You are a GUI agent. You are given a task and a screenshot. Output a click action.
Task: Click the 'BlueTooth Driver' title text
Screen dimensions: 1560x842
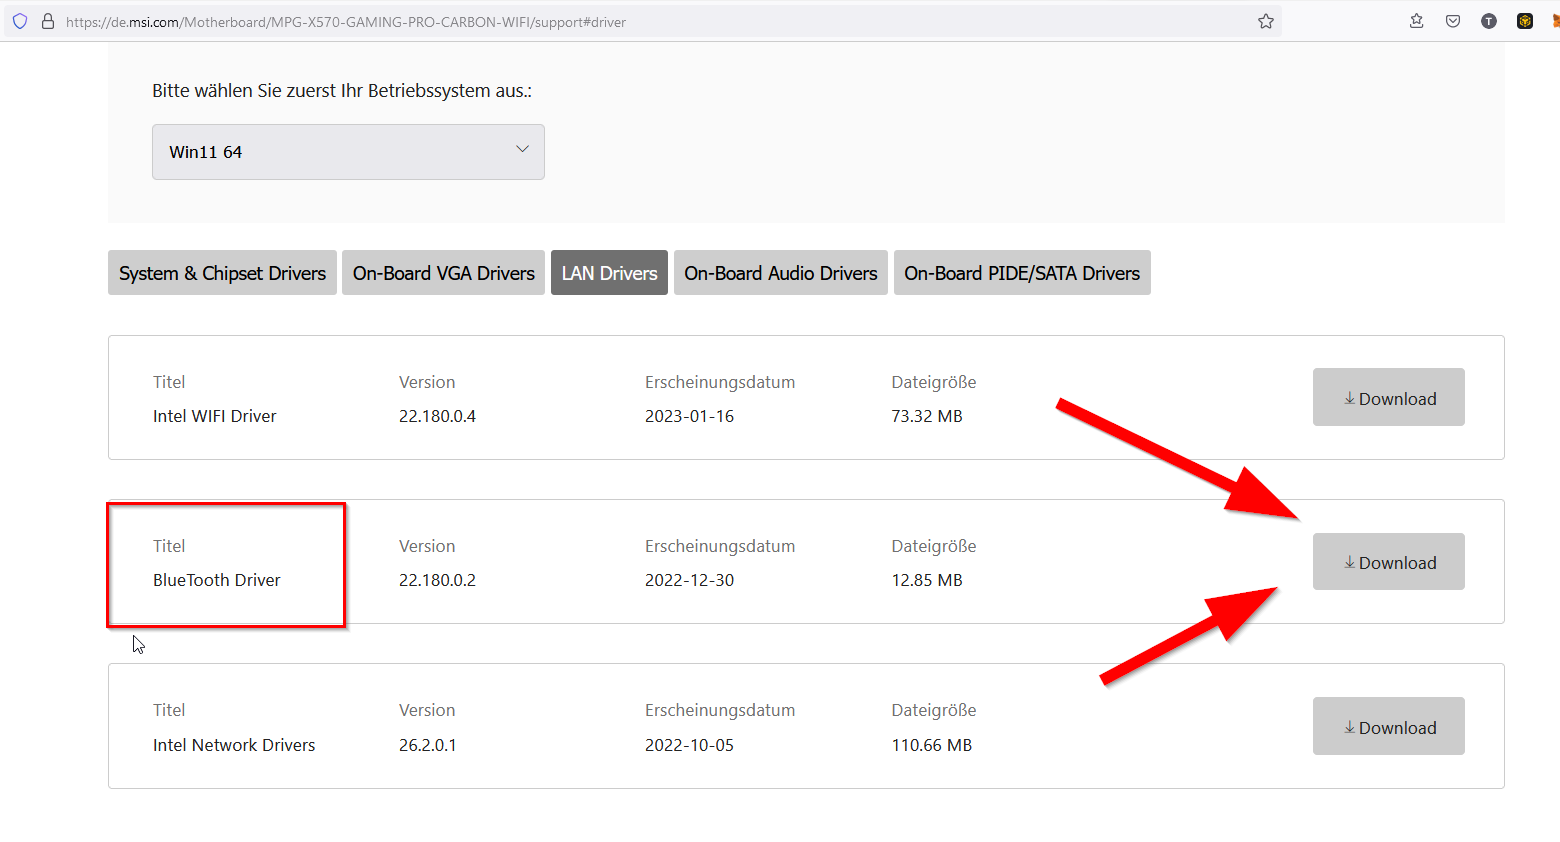pyautogui.click(x=217, y=580)
